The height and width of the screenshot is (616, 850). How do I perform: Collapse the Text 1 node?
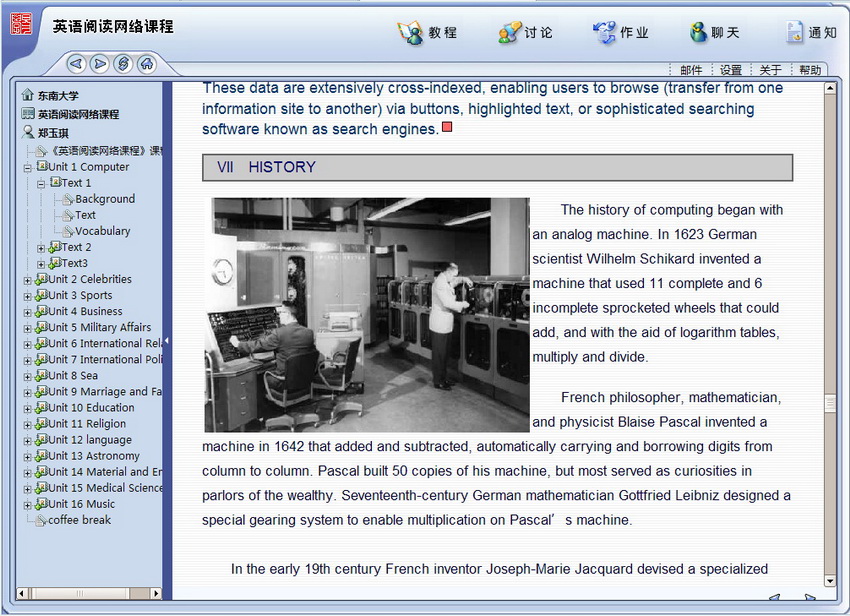pyautogui.click(x=41, y=184)
